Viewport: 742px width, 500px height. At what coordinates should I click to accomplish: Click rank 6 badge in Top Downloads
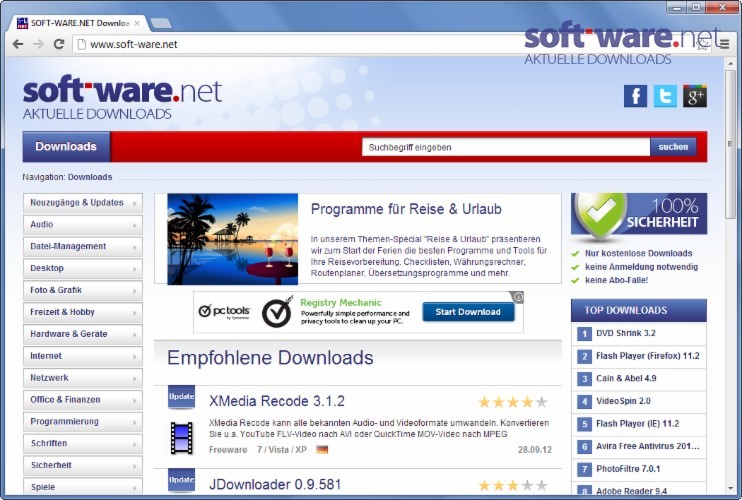point(584,447)
